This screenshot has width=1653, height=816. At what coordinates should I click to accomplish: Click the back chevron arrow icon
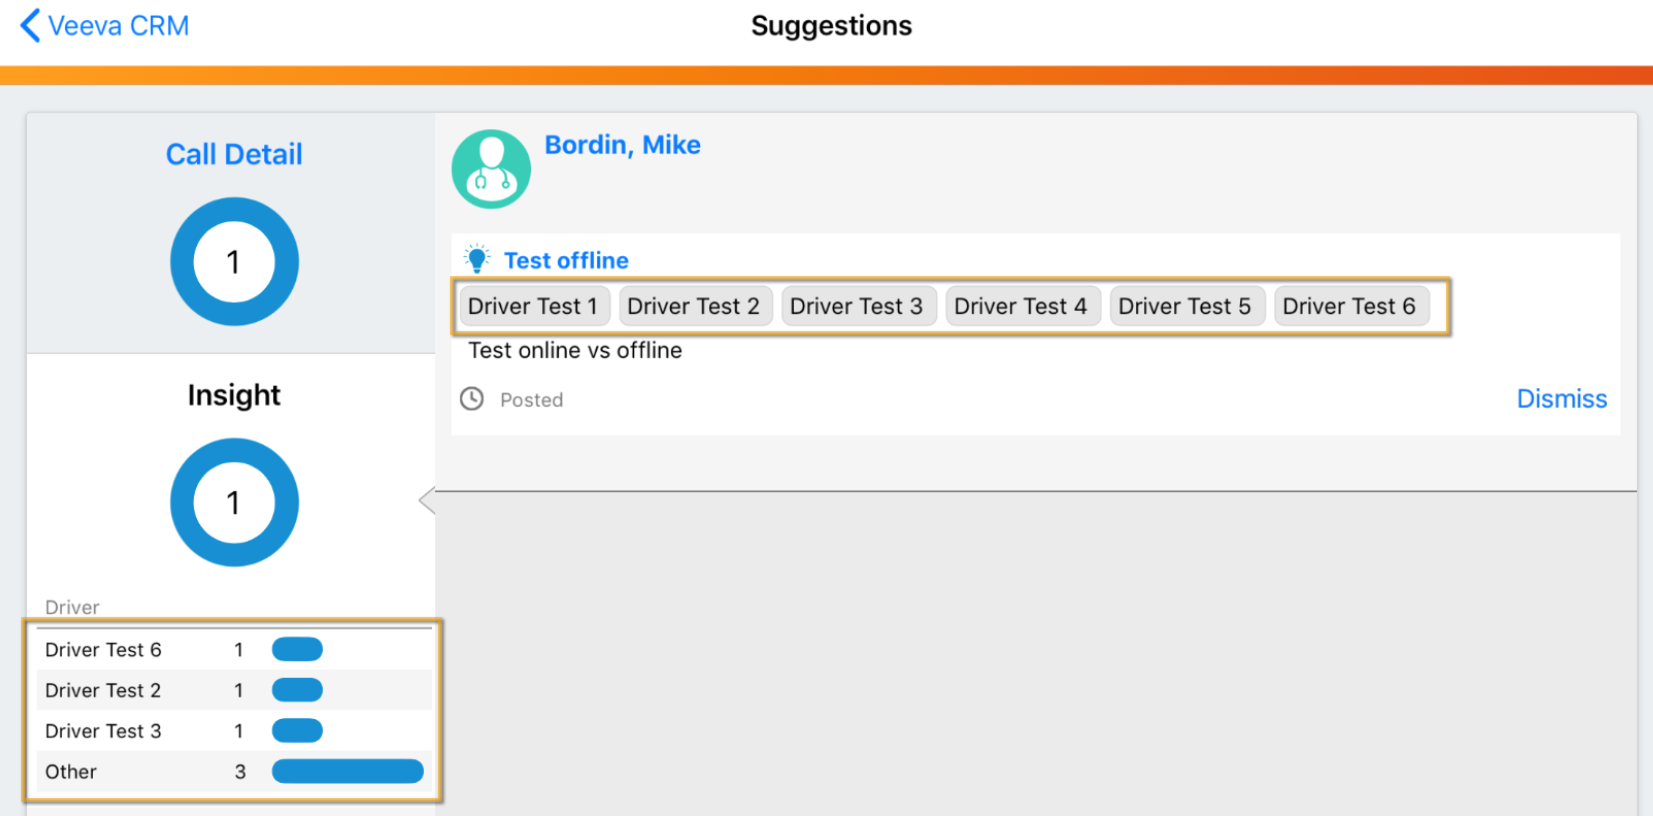(x=31, y=26)
